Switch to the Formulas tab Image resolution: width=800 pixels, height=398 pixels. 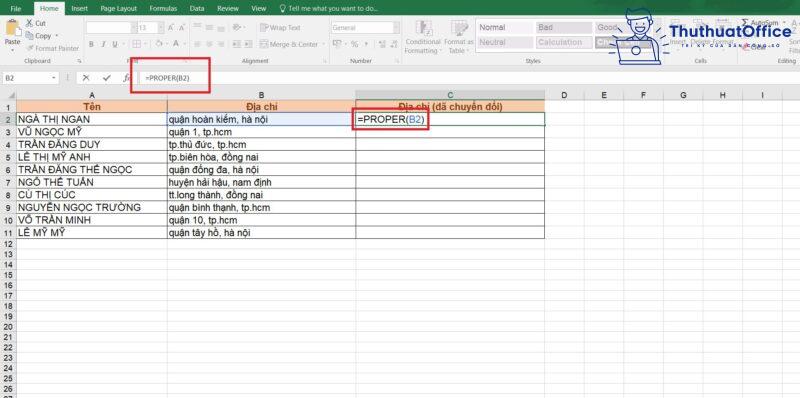[163, 9]
